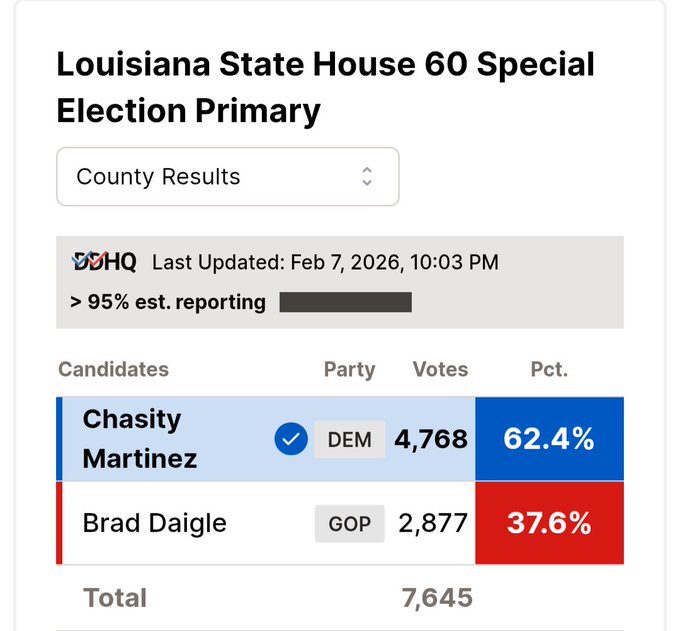This screenshot has width=680, height=631.
Task: Click the GOP party badge
Action: click(x=349, y=523)
